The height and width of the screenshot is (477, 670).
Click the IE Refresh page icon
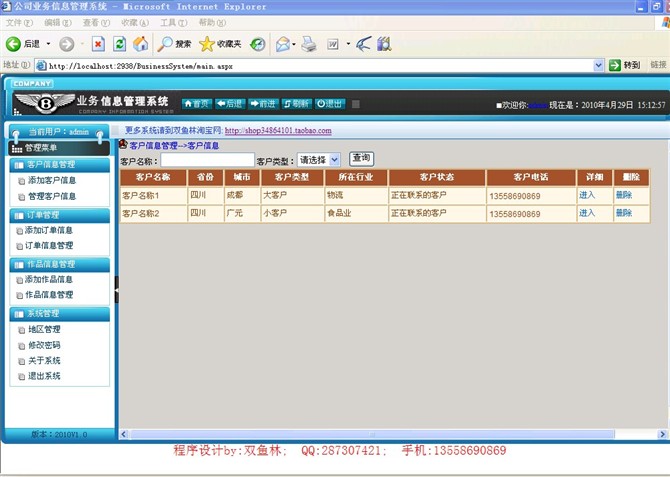tap(119, 44)
